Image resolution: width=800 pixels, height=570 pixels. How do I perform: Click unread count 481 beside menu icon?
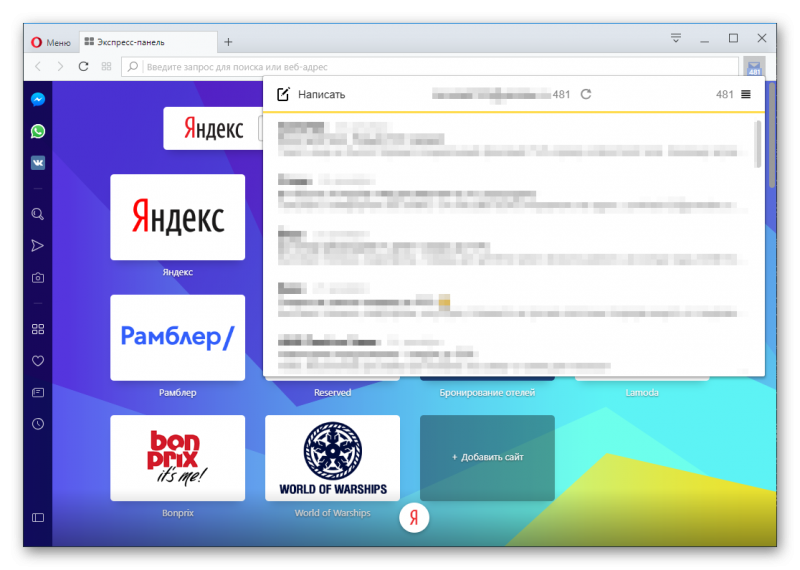(724, 94)
